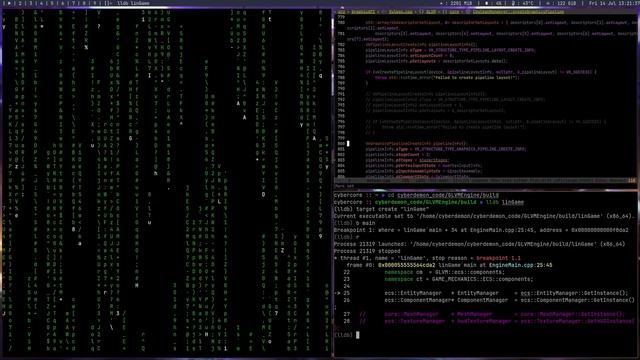
Task: Click the VK_STRUCTURE_TYPE_GRAPHICS_PIPELINE_CREATE_INFO line
Action: pos(446,149)
